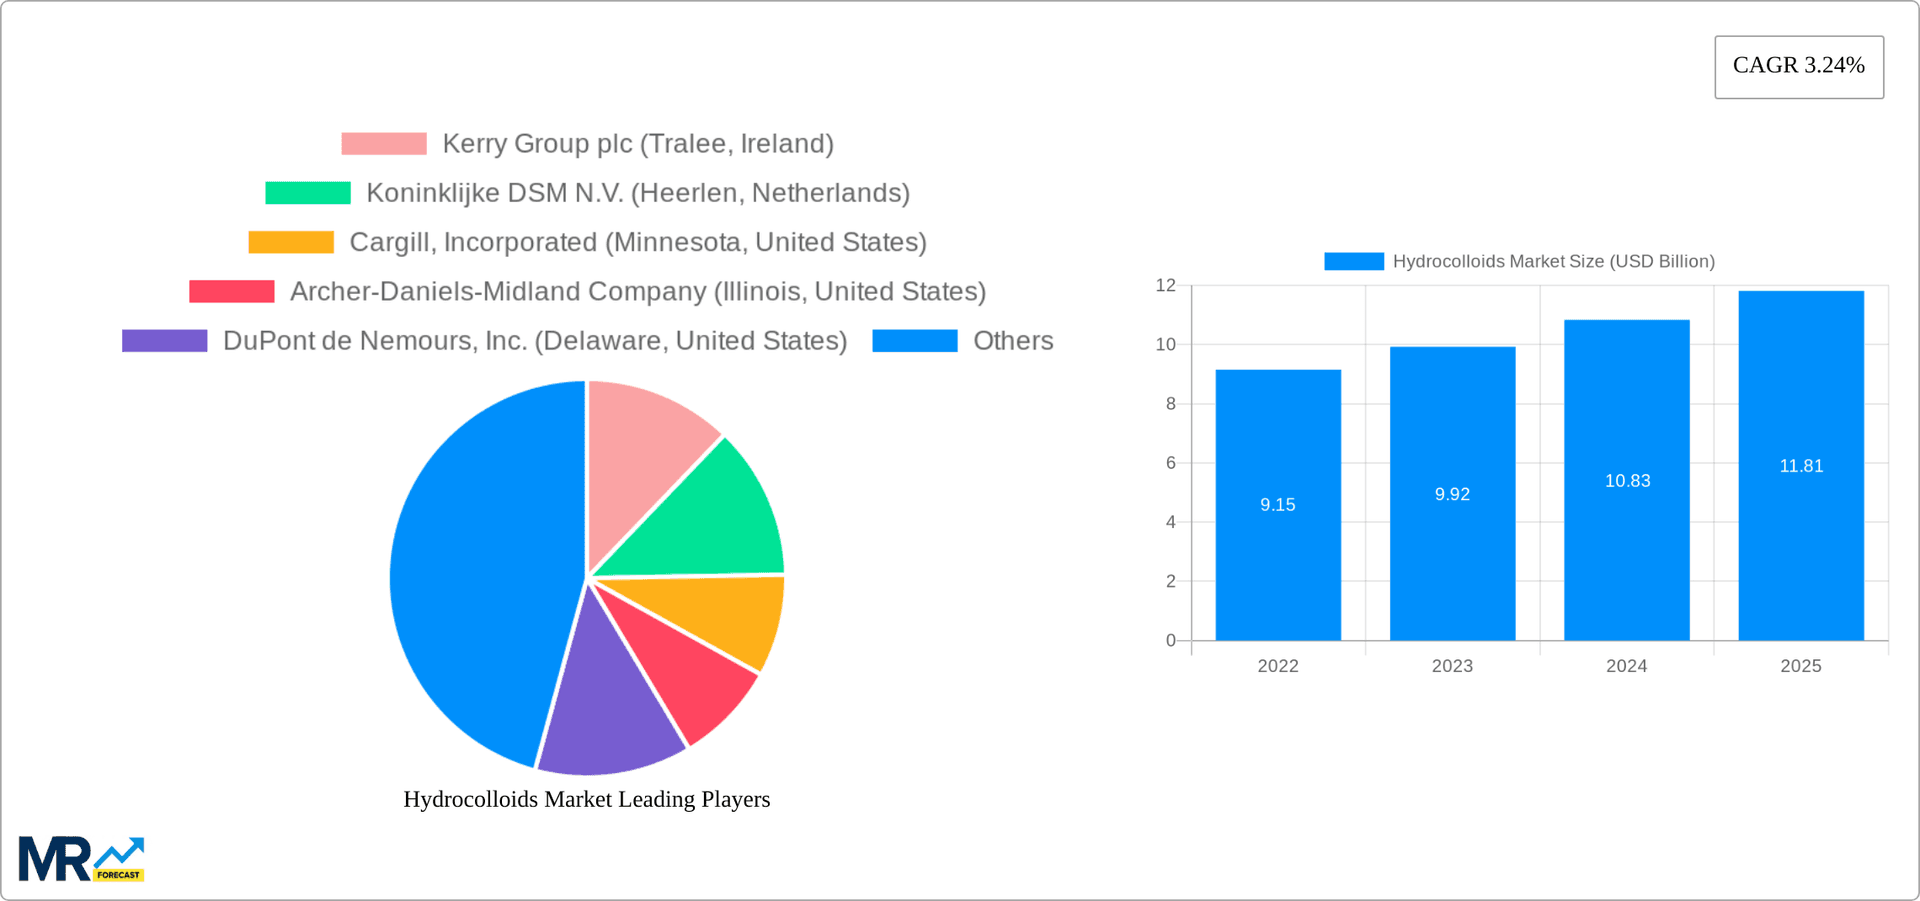Click the Others legend text label
This screenshot has height=901, width=1920.
click(1013, 340)
